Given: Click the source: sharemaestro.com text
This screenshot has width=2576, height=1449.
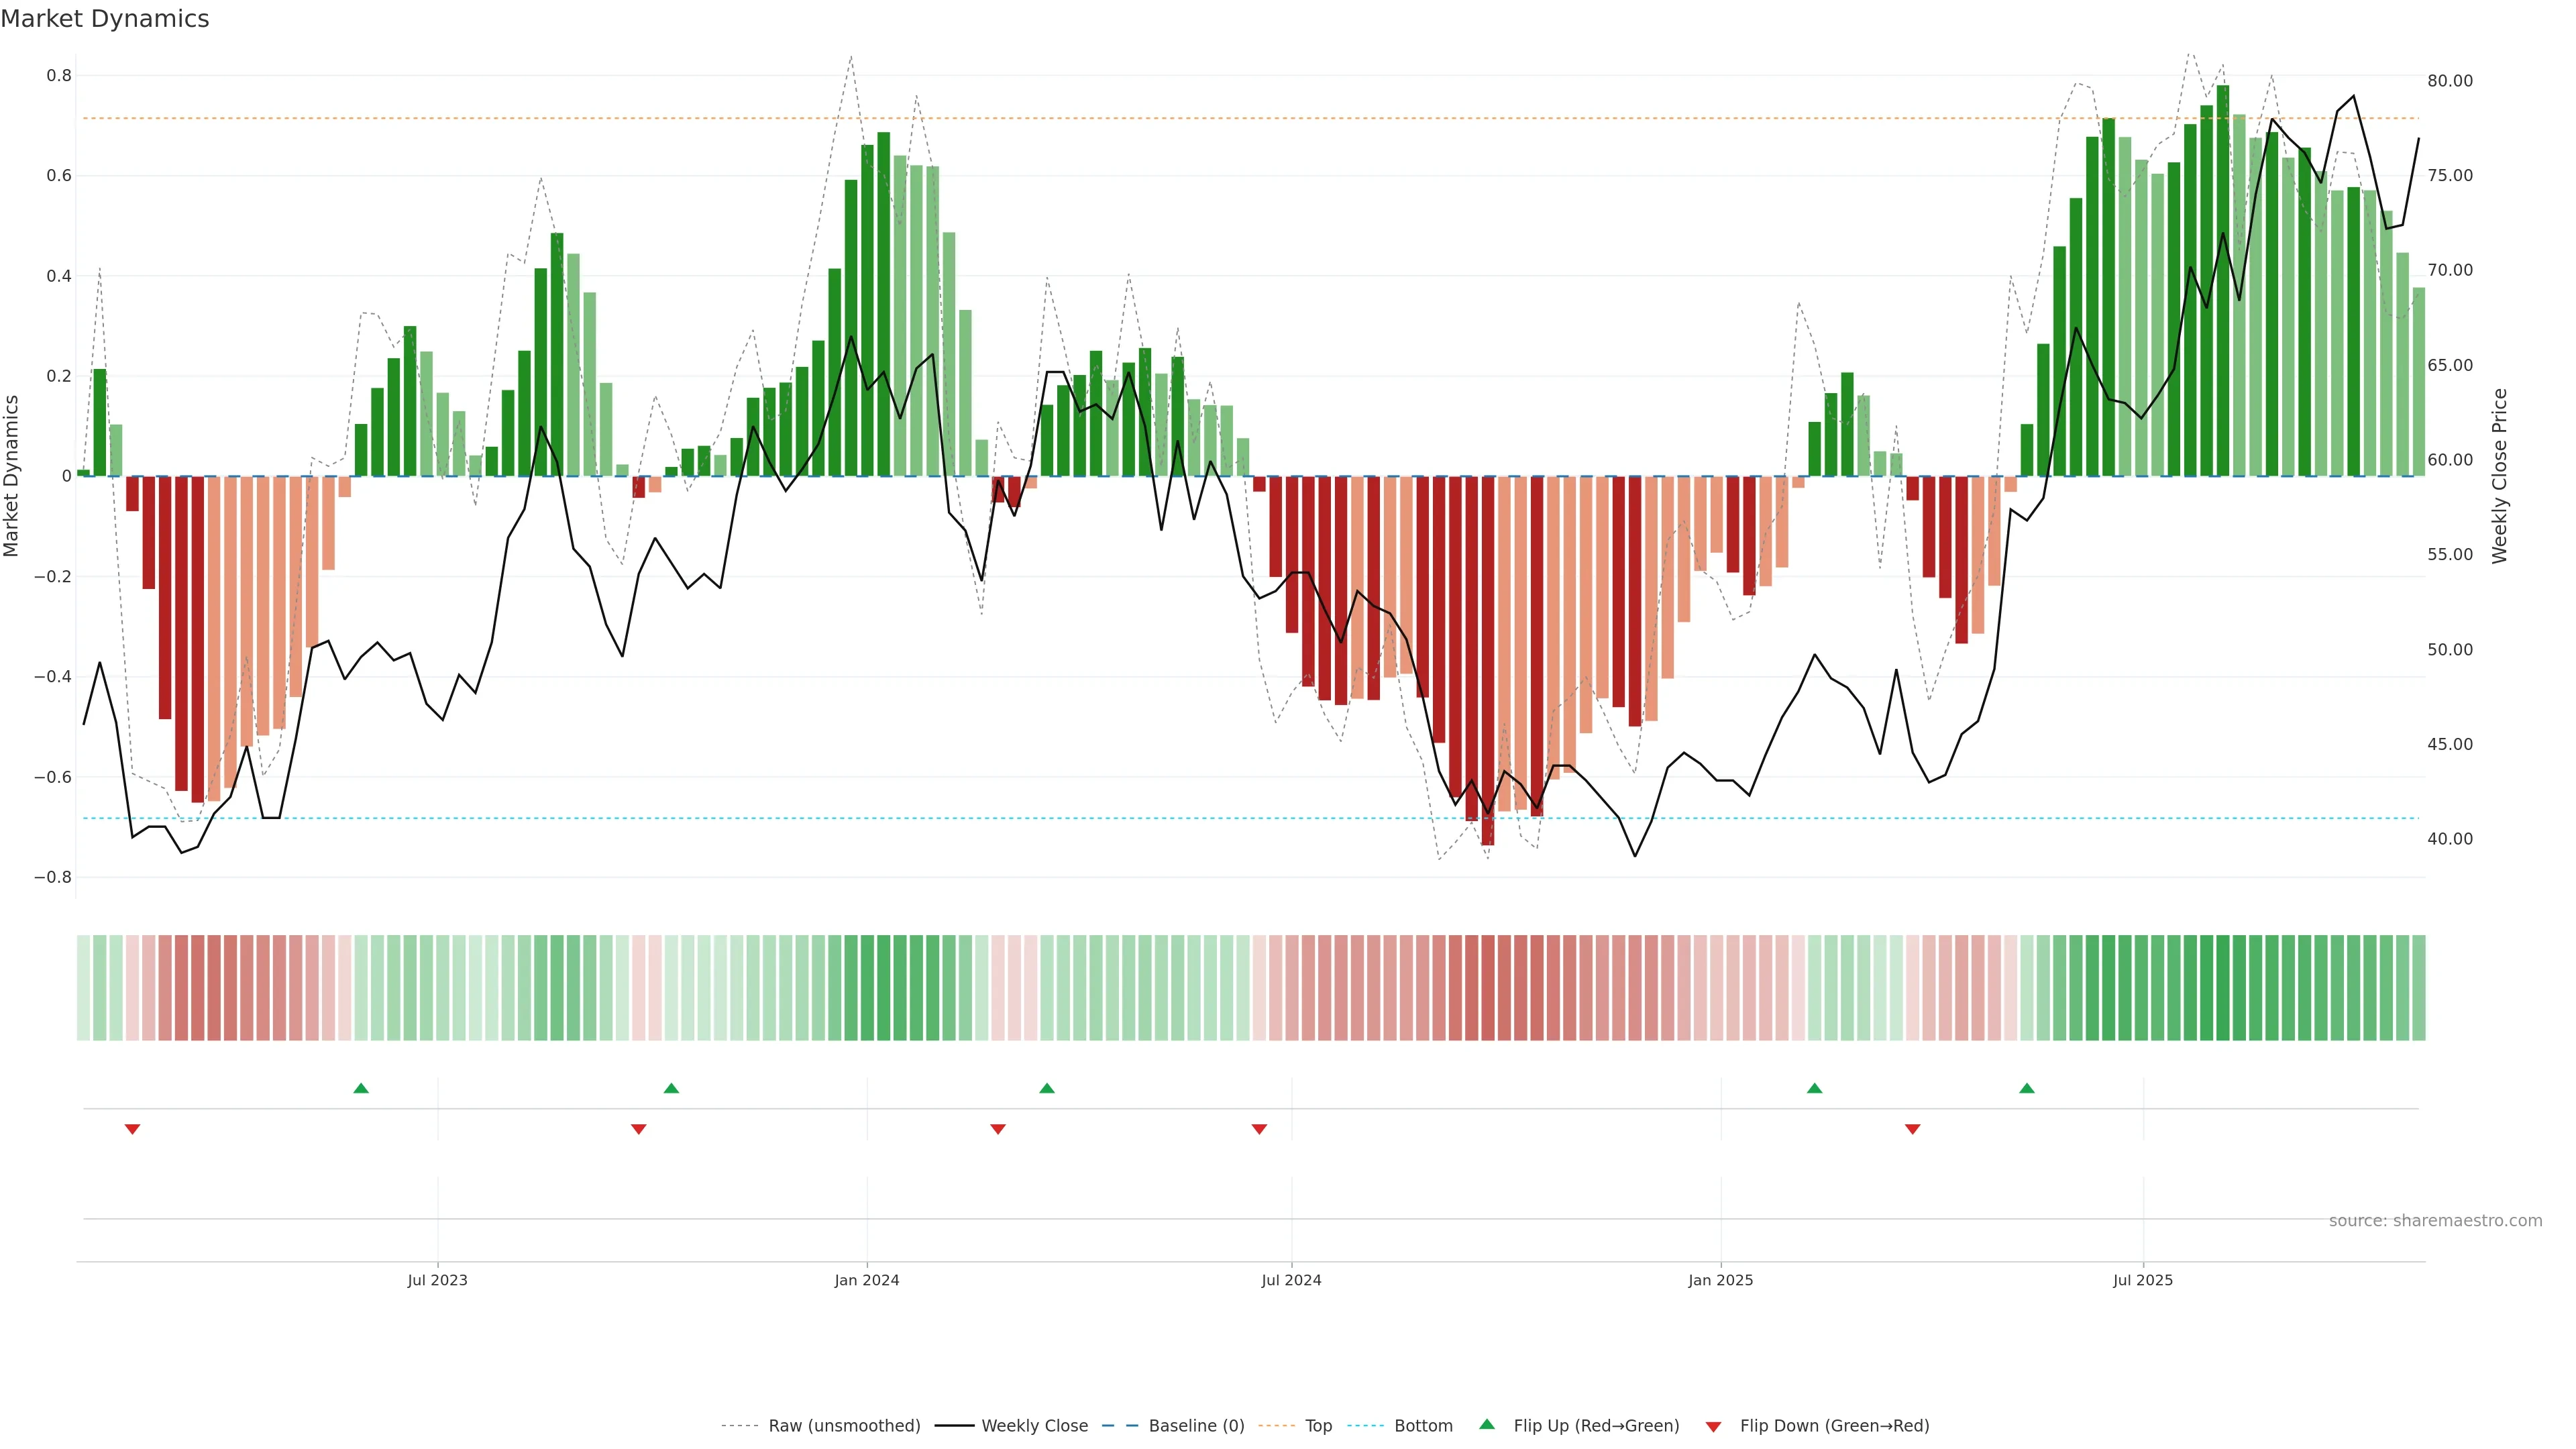Looking at the screenshot, I should tap(2435, 1221).
